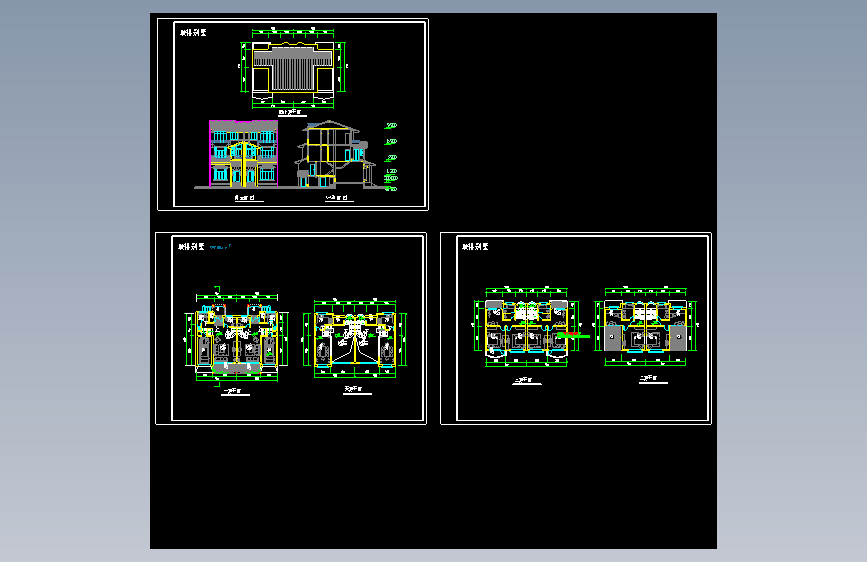Select the left floor plan in bottom-left sheet
This screenshot has height=562, width=867.
(236, 336)
